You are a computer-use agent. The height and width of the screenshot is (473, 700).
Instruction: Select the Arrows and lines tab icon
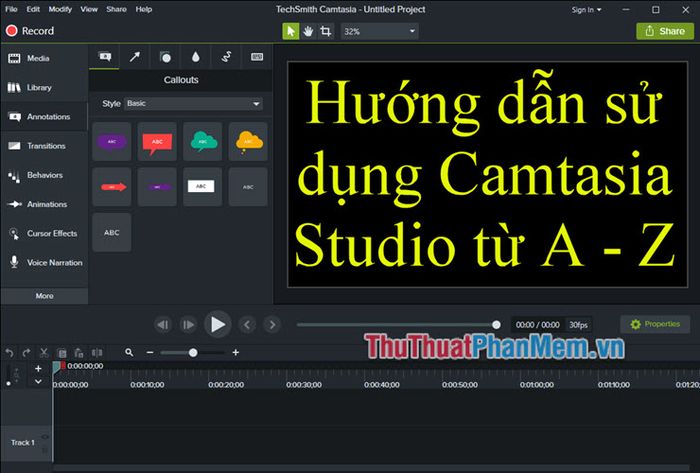click(x=135, y=57)
